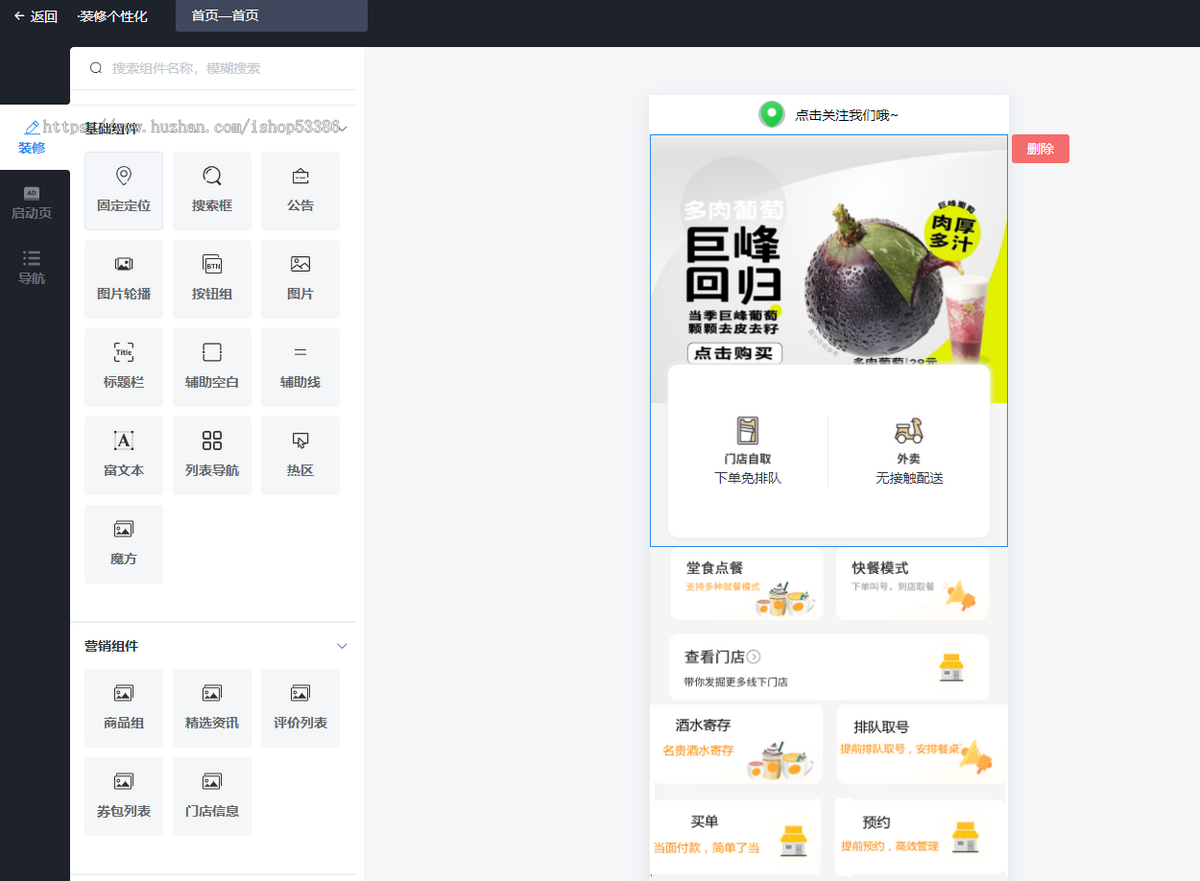Add the 图片 image component
Screen dimensions: 1200x881
pos(300,279)
